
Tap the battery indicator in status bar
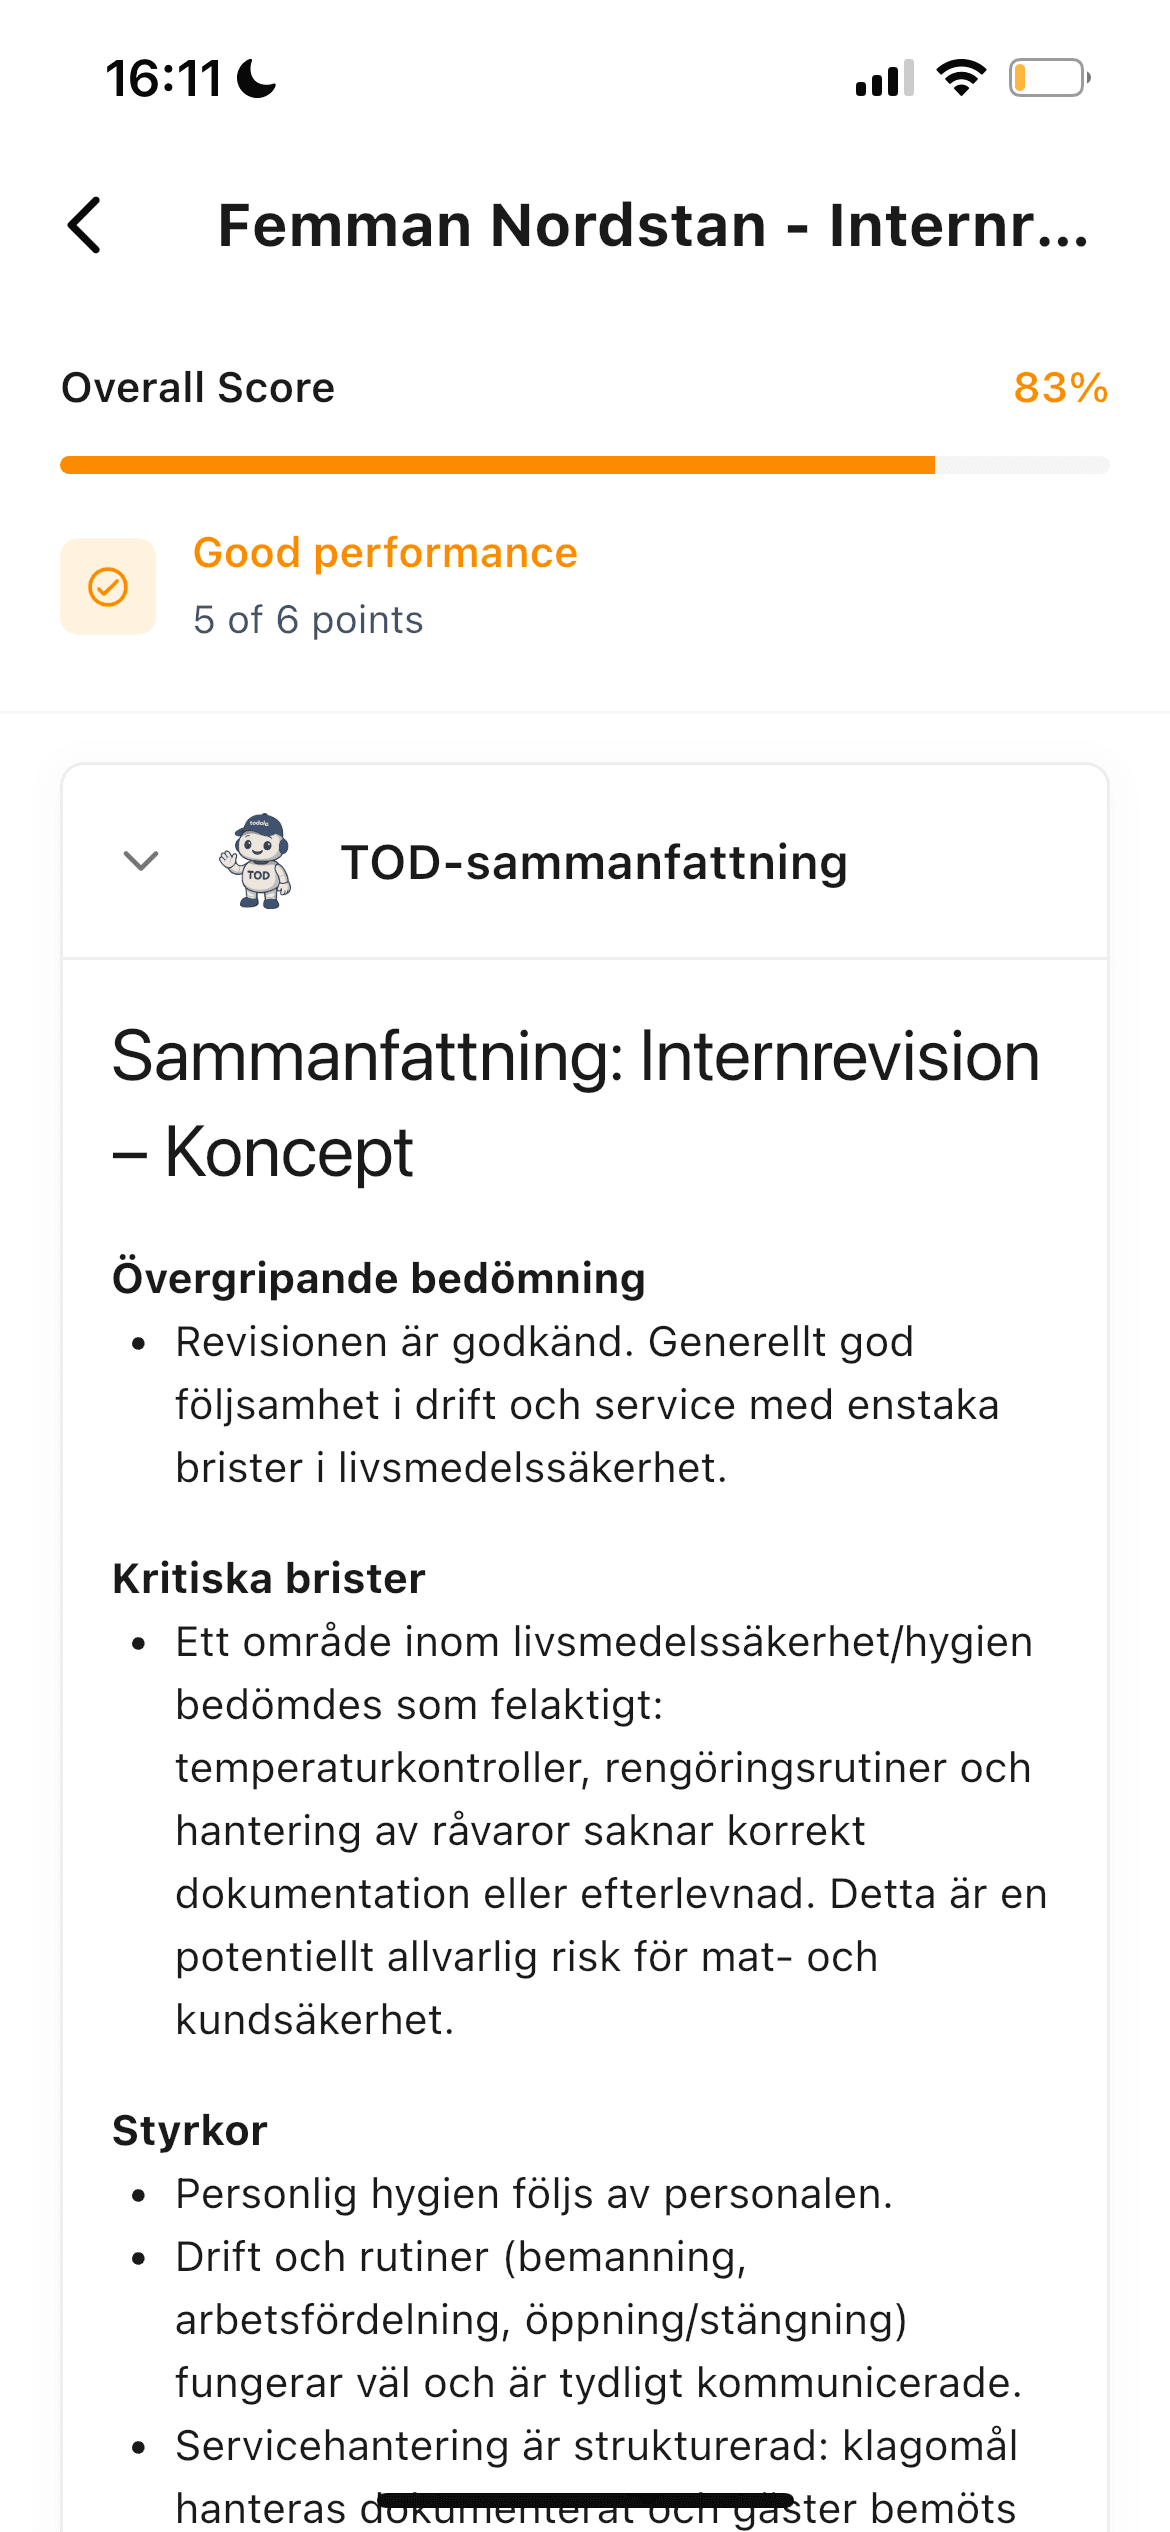coord(1047,80)
